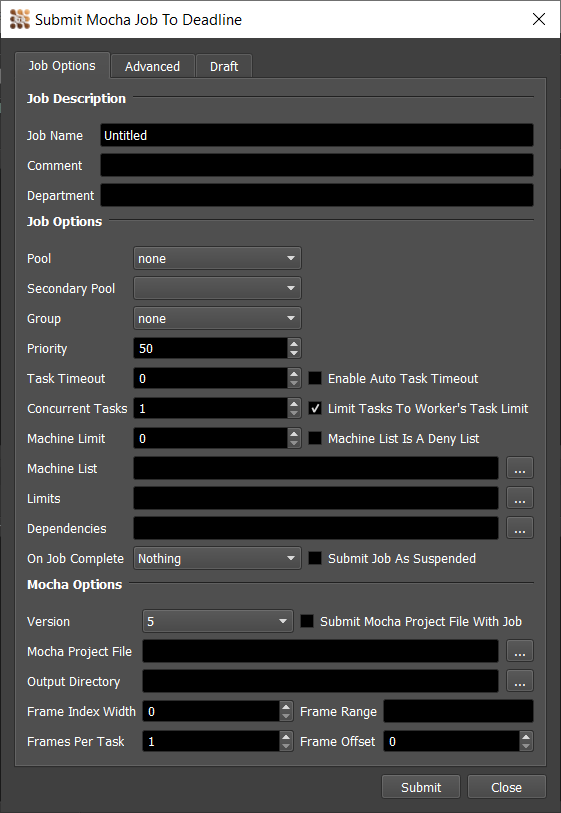Open the On Job Complete dropdown
This screenshot has height=813, width=561.
(x=217, y=558)
